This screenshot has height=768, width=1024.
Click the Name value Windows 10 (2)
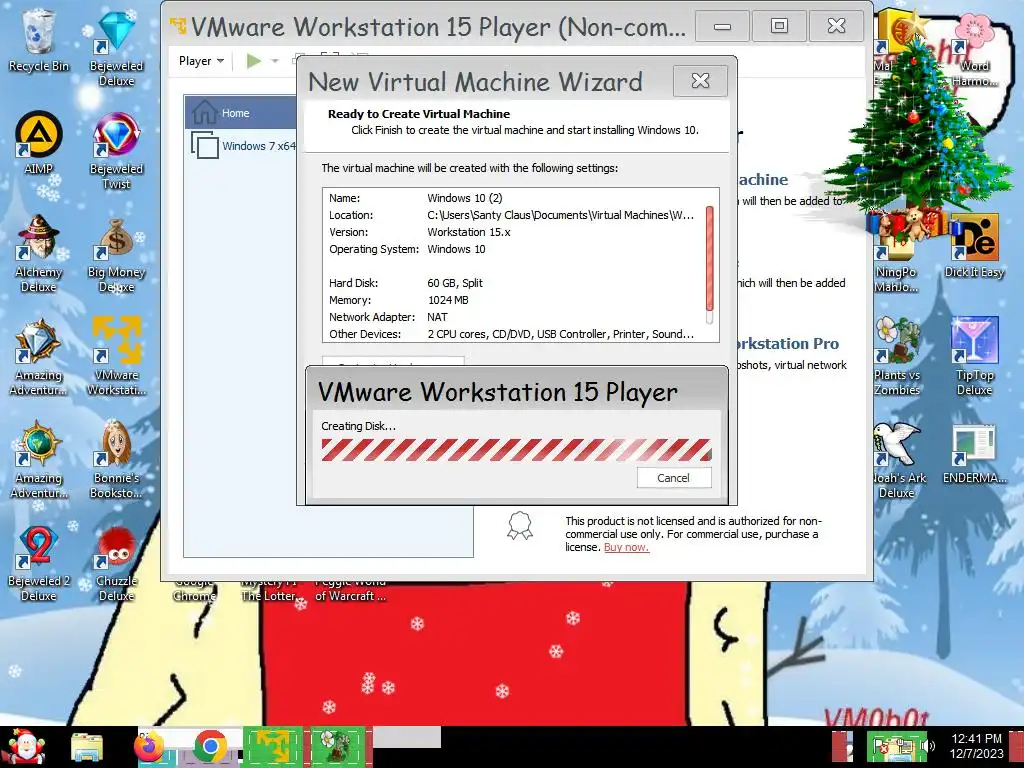click(464, 198)
